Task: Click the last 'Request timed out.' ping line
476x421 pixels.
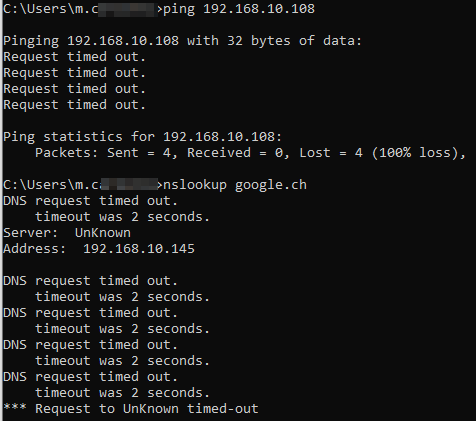Action: tap(74, 105)
